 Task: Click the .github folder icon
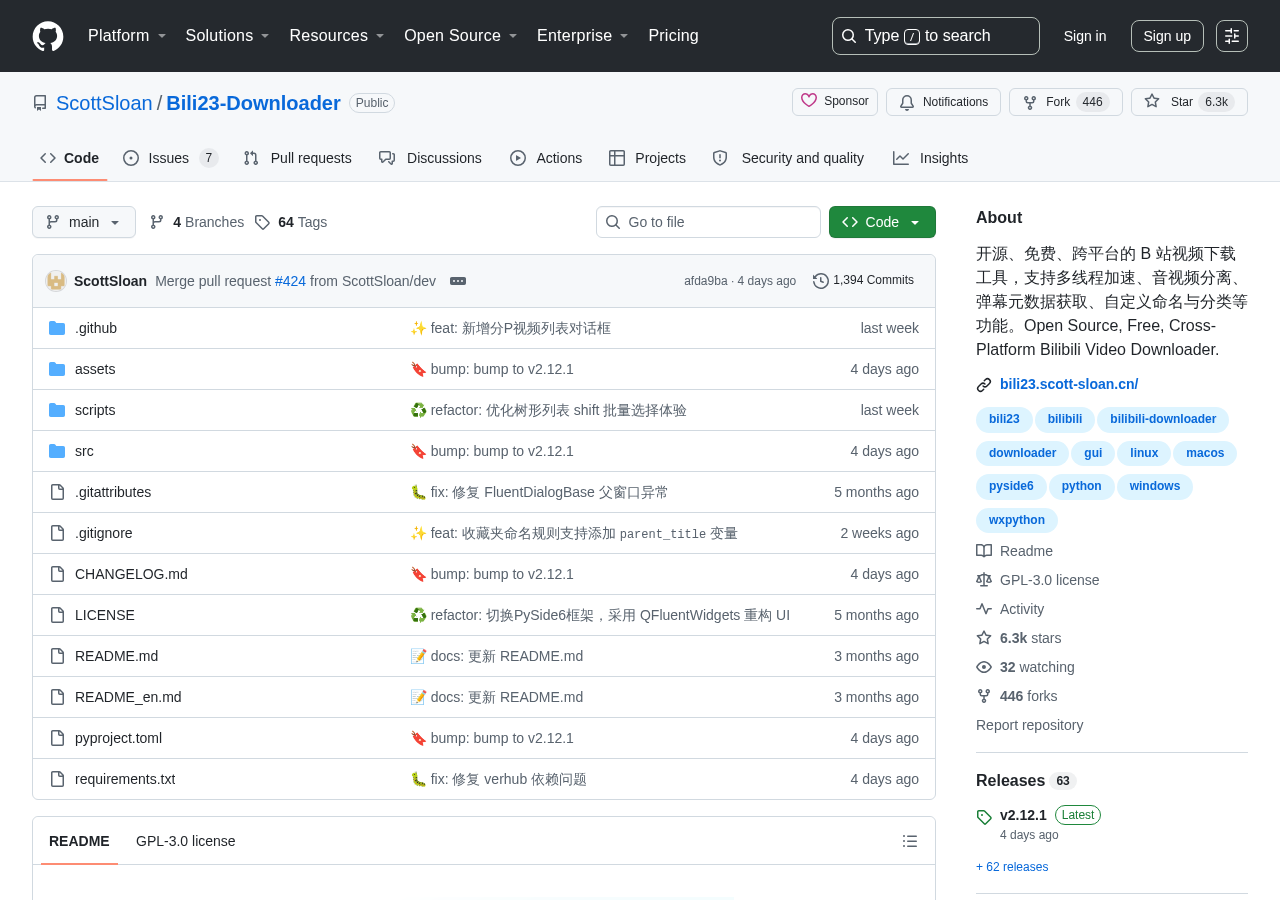(57, 328)
